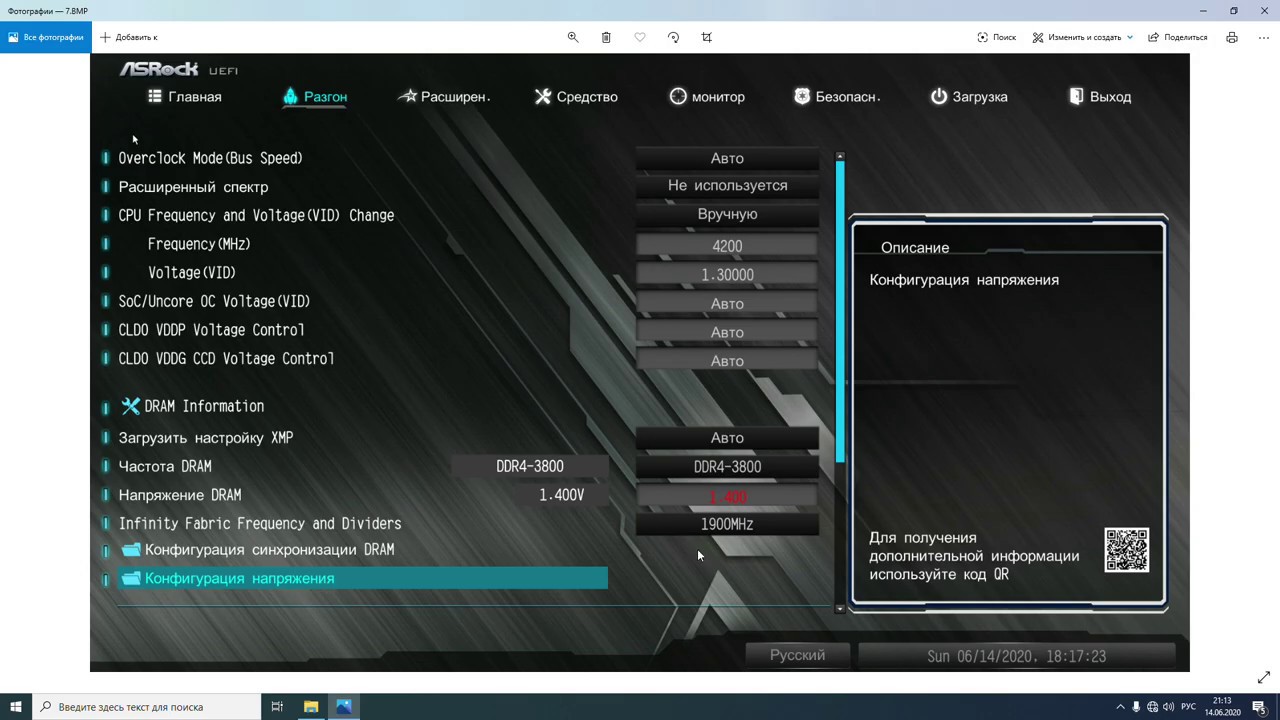
Task: Open the notification center icon
Action: pyautogui.click(x=1259, y=707)
